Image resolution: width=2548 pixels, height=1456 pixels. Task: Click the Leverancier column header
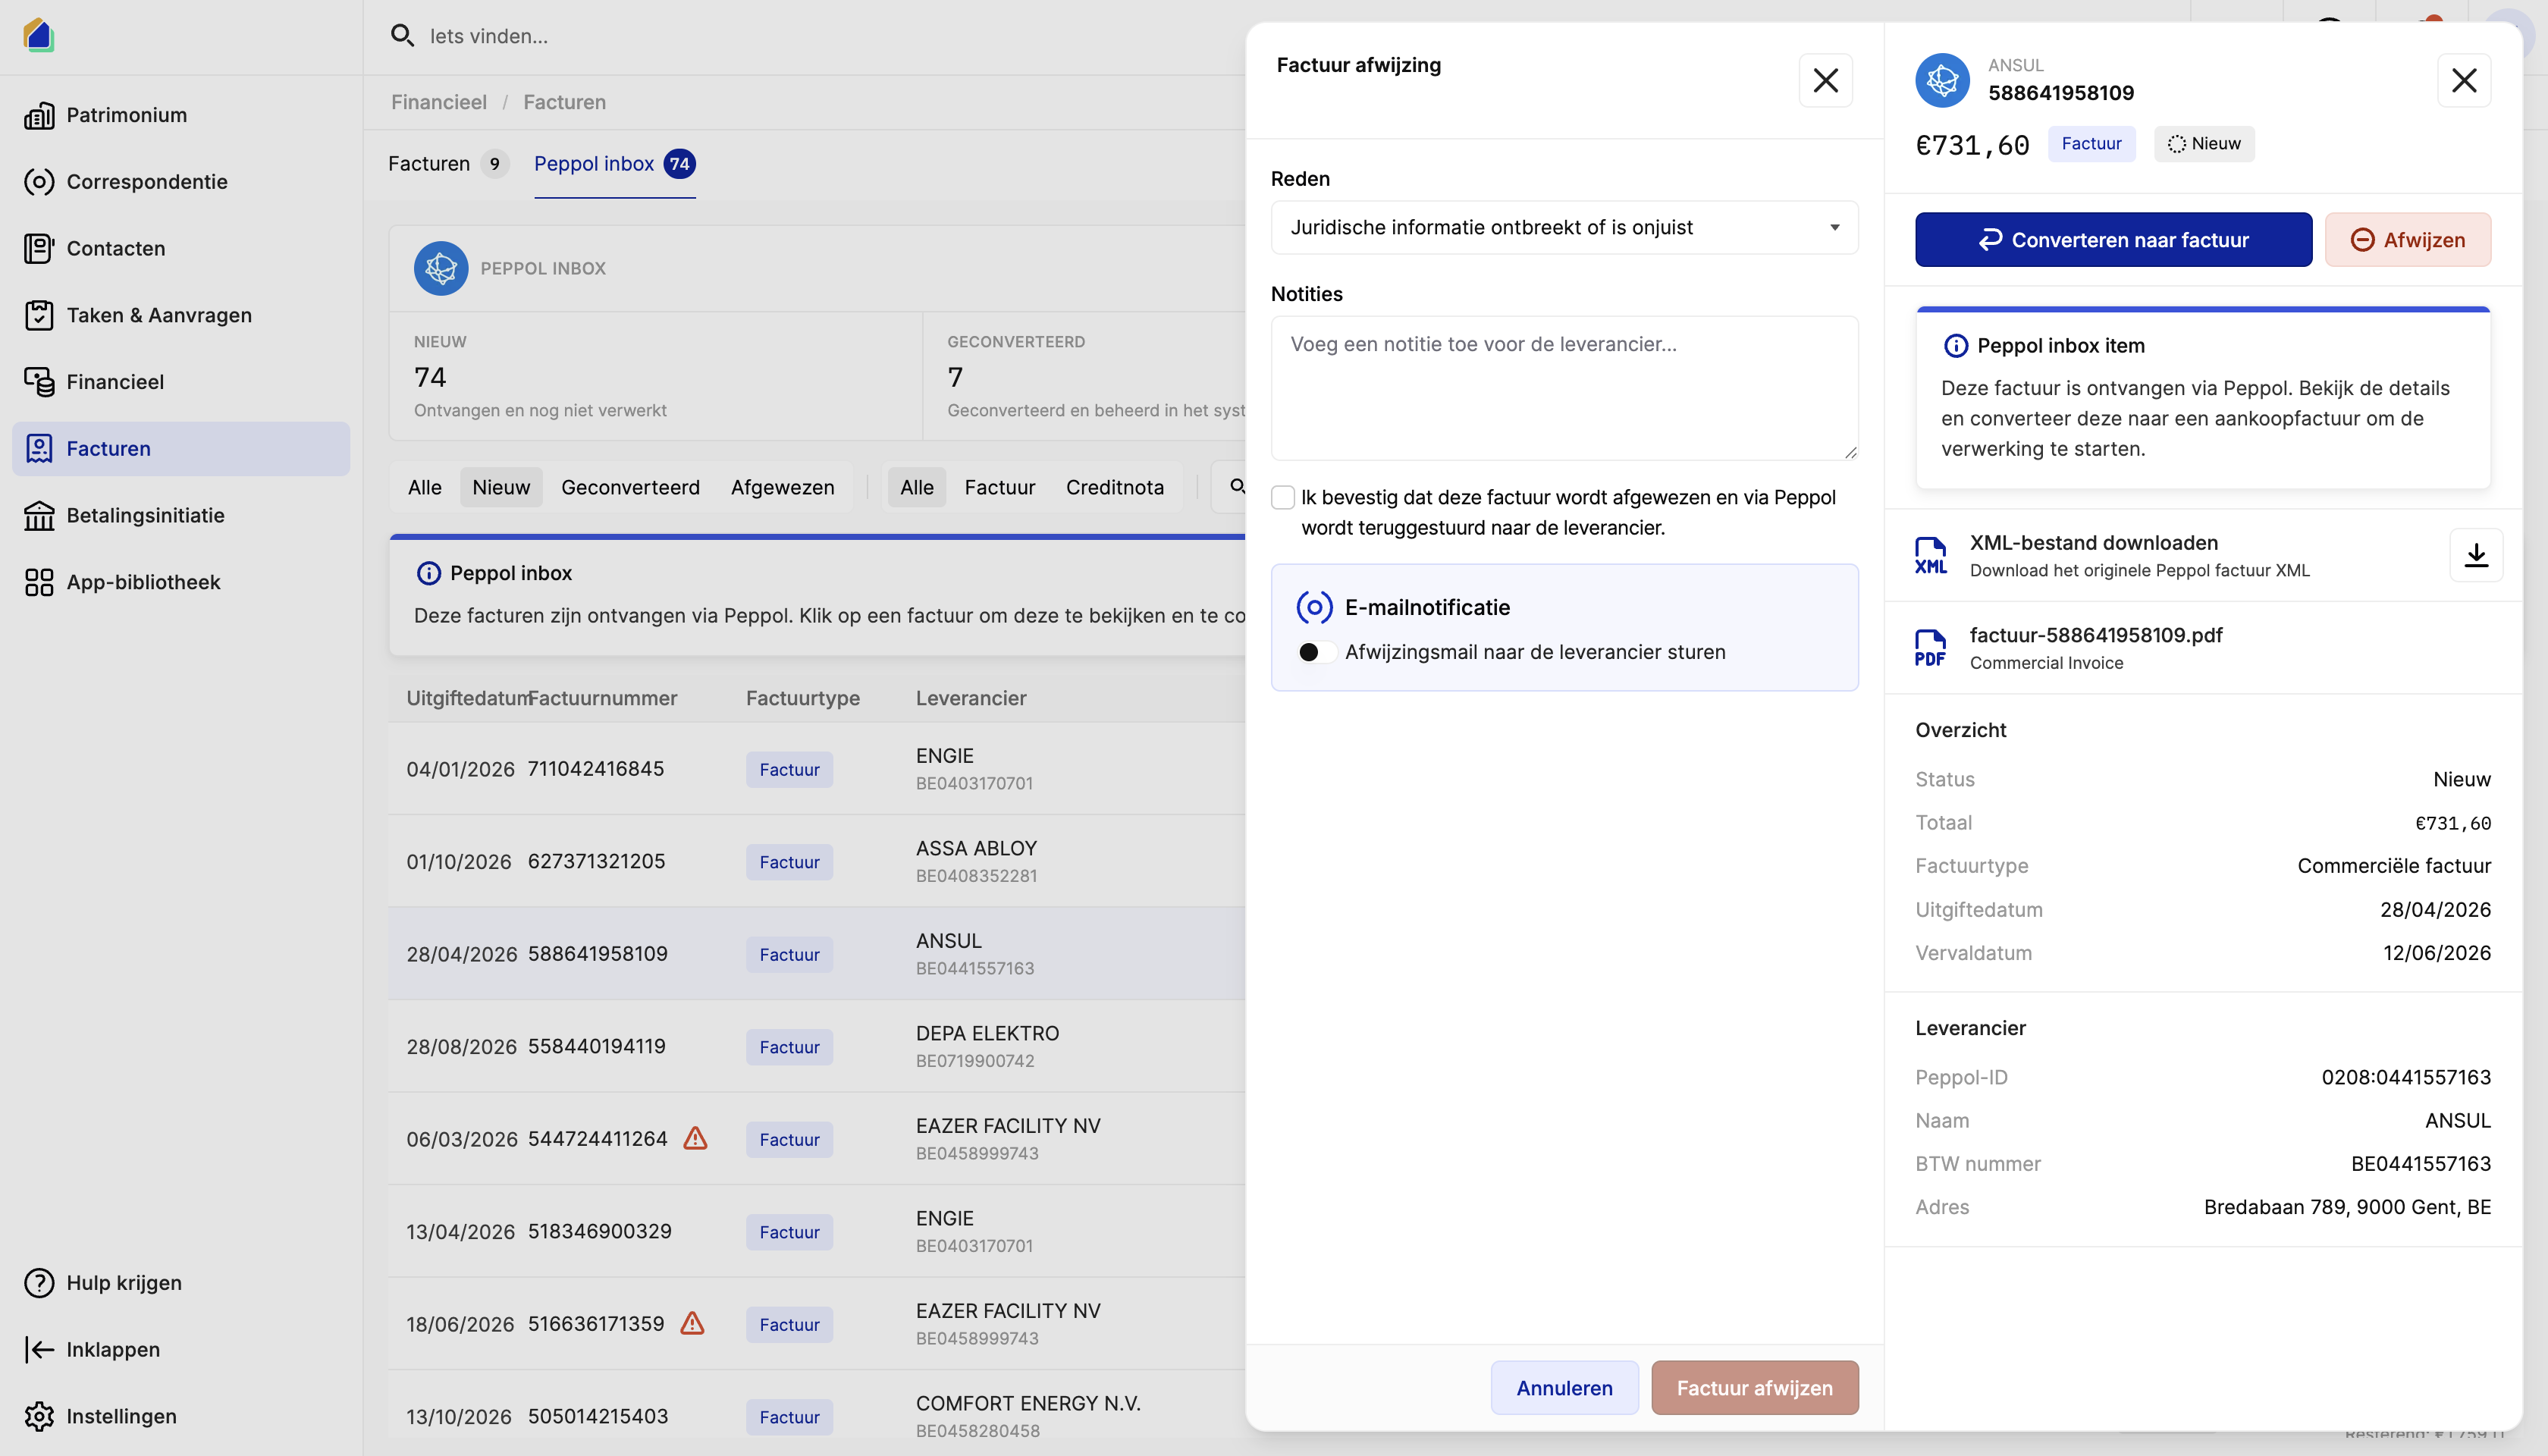pos(970,698)
